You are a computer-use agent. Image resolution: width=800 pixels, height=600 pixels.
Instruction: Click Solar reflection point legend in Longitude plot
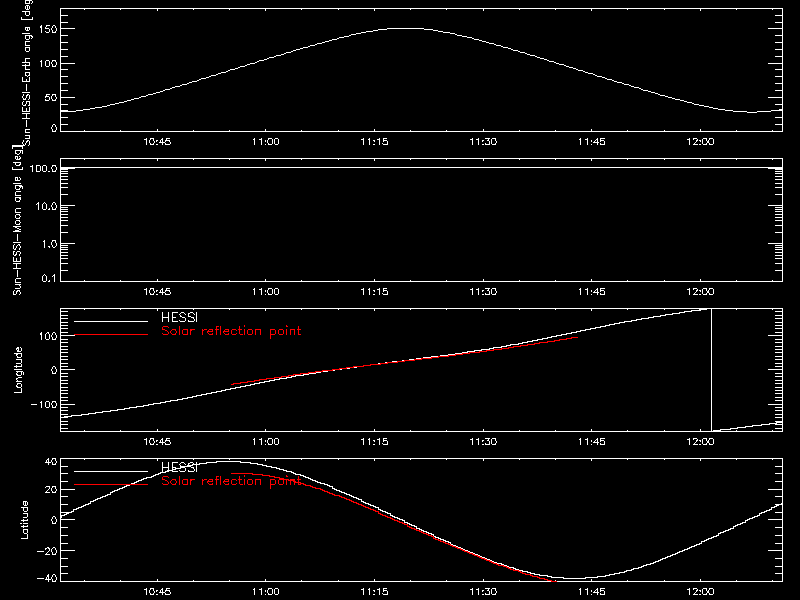[231, 331]
